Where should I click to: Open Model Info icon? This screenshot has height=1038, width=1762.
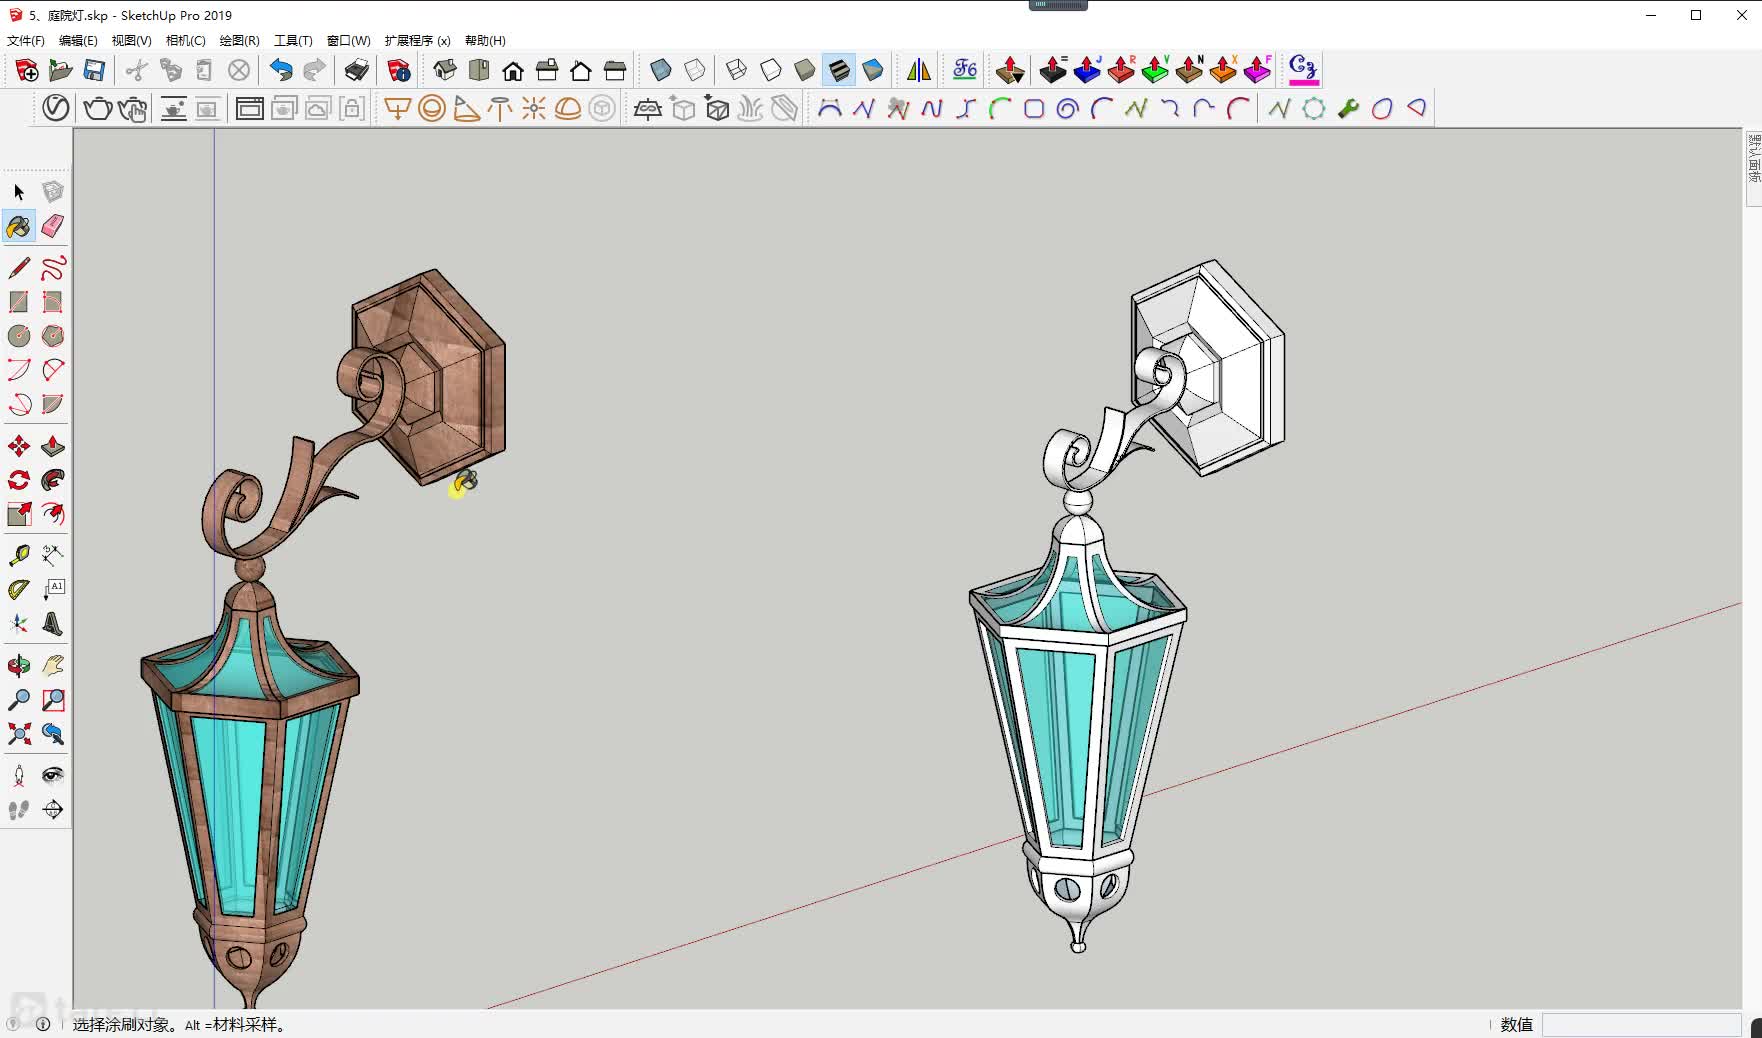click(399, 70)
